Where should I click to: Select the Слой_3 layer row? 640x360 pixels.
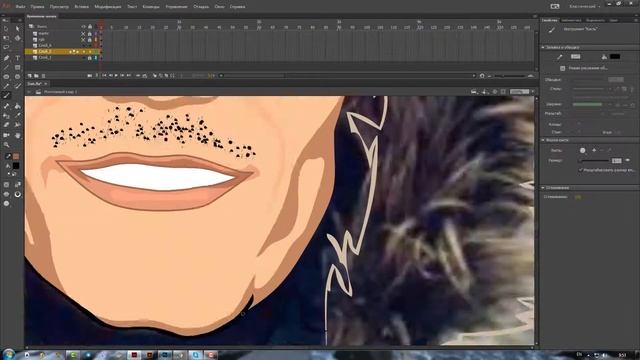coord(62,52)
